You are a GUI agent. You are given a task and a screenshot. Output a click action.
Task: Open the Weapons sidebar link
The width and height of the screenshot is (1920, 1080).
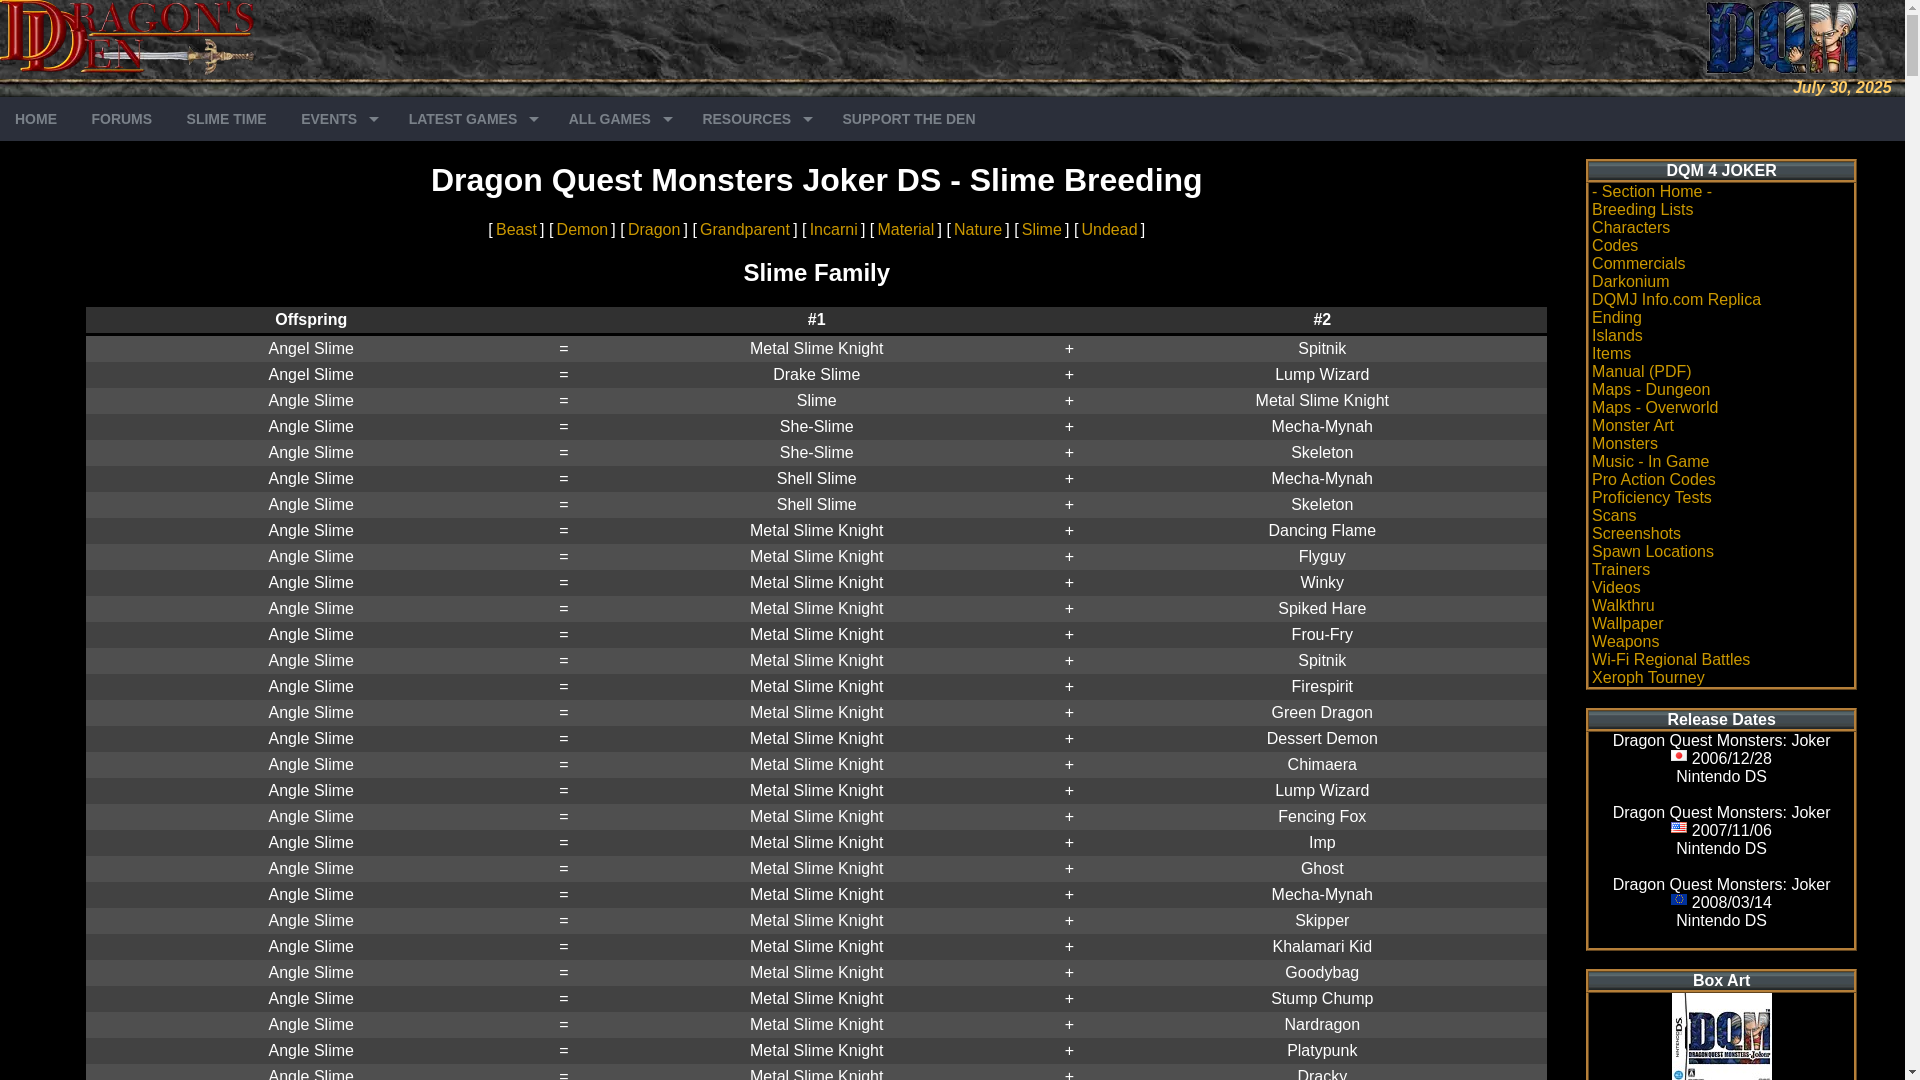pos(1625,642)
